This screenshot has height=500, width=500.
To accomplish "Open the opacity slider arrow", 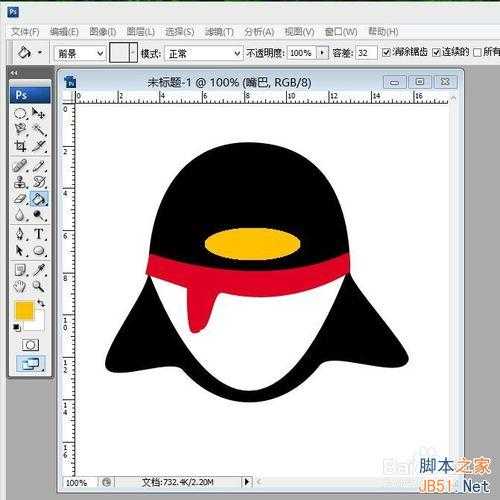I will 322,53.
